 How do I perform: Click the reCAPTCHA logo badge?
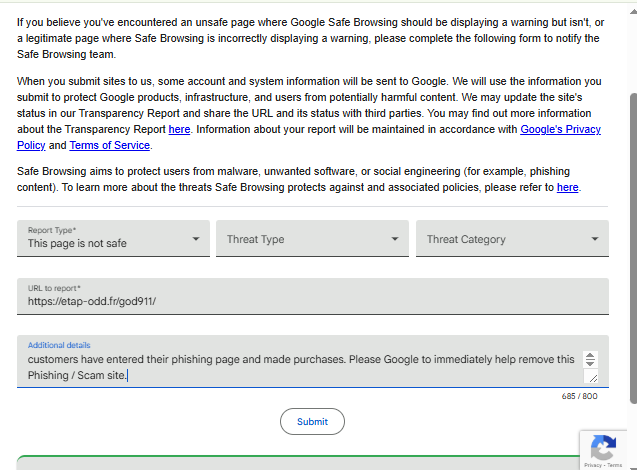pyautogui.click(x=603, y=447)
